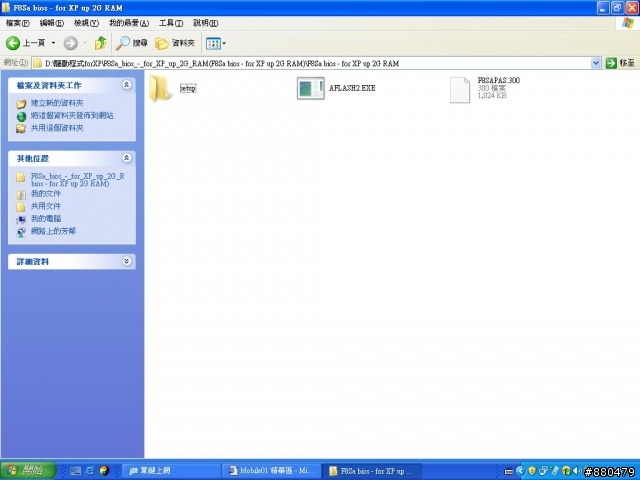Click the globe publish-to-web icon
This screenshot has height=480, width=640.
[x=21, y=116]
